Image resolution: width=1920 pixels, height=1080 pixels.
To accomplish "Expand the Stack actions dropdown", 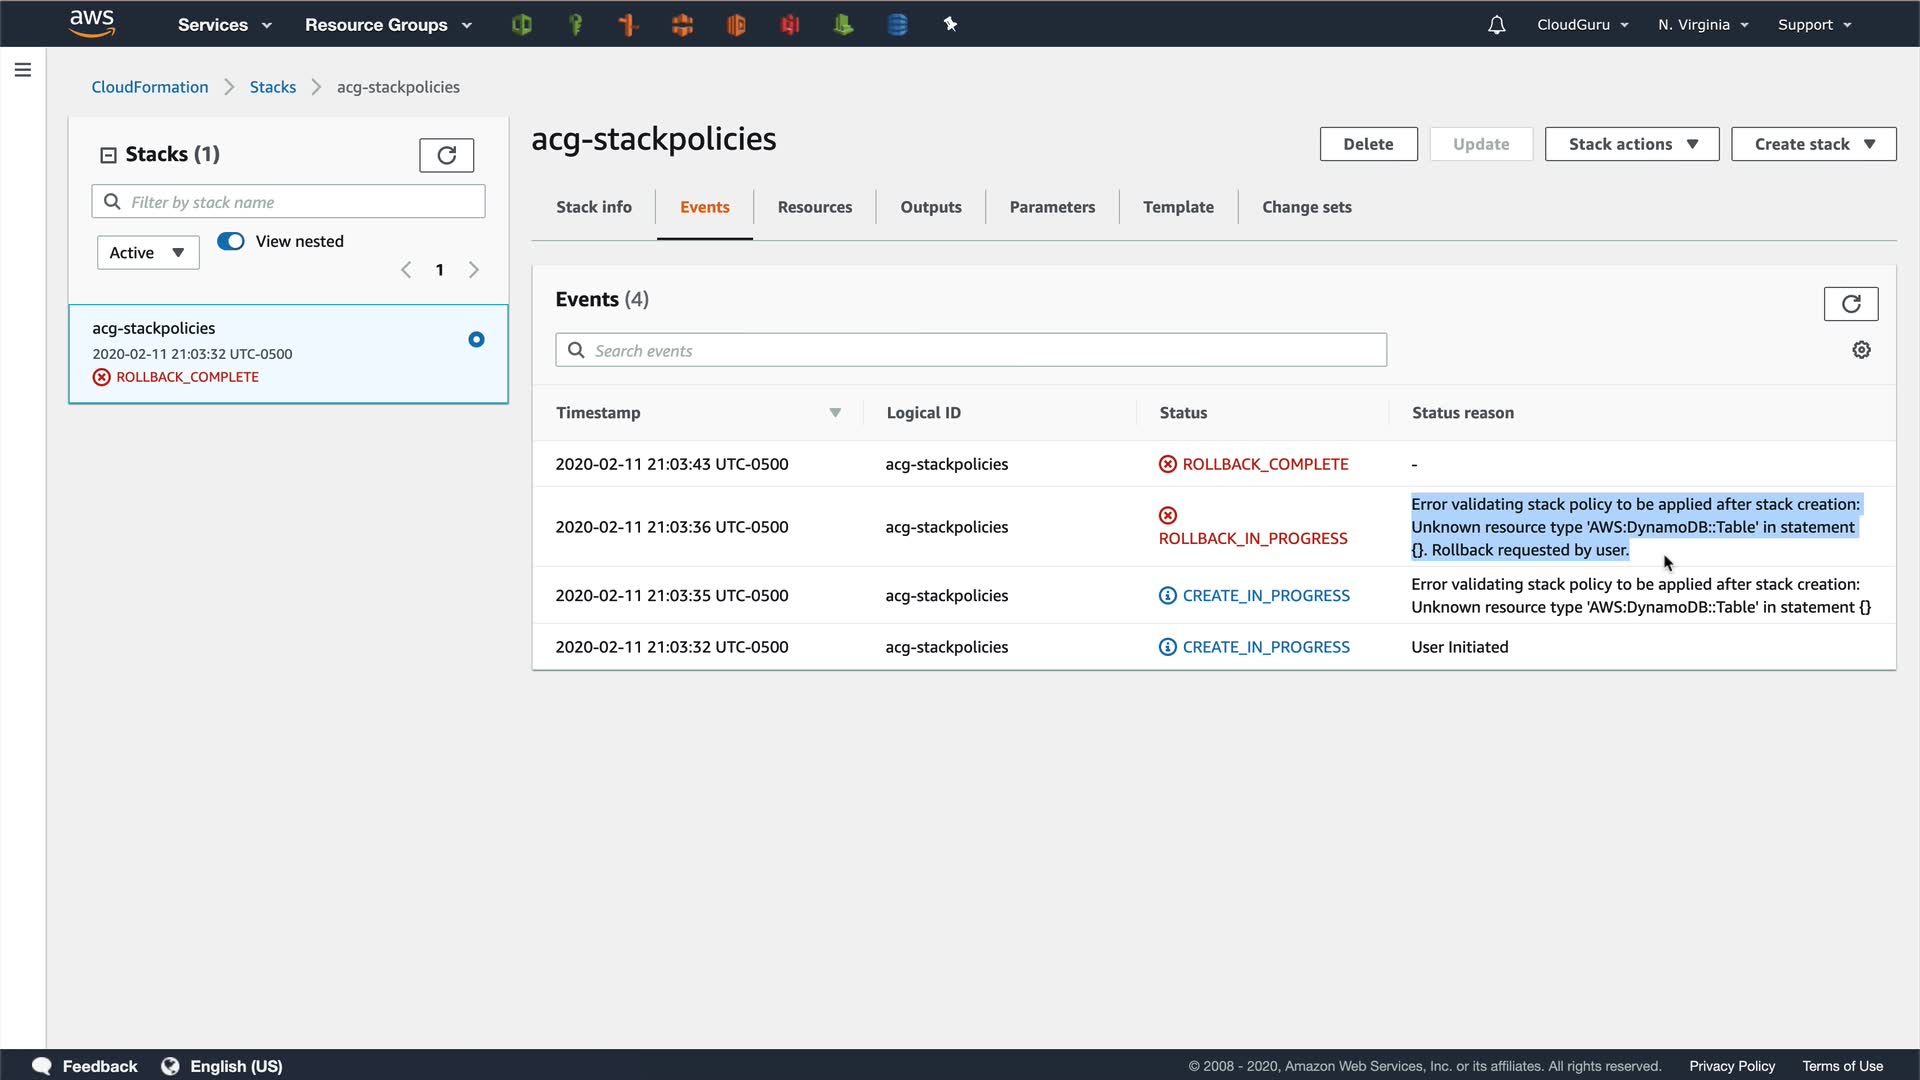I will (x=1631, y=144).
